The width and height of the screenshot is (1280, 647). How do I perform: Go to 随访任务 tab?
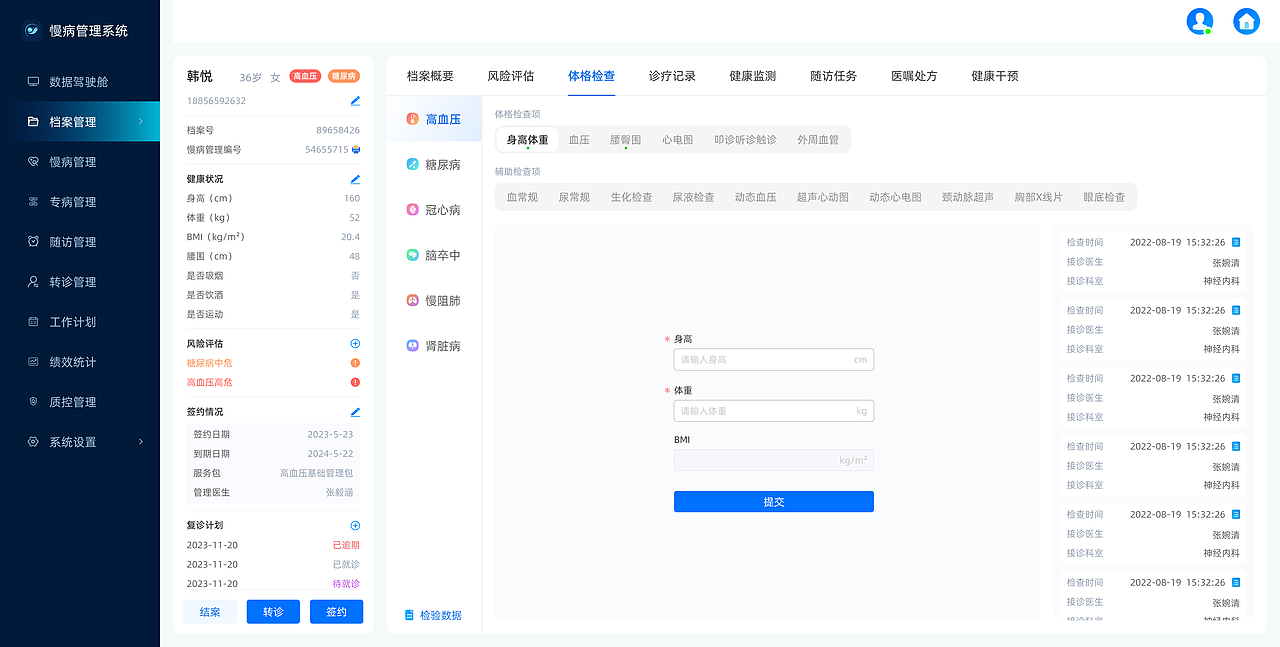(834, 76)
